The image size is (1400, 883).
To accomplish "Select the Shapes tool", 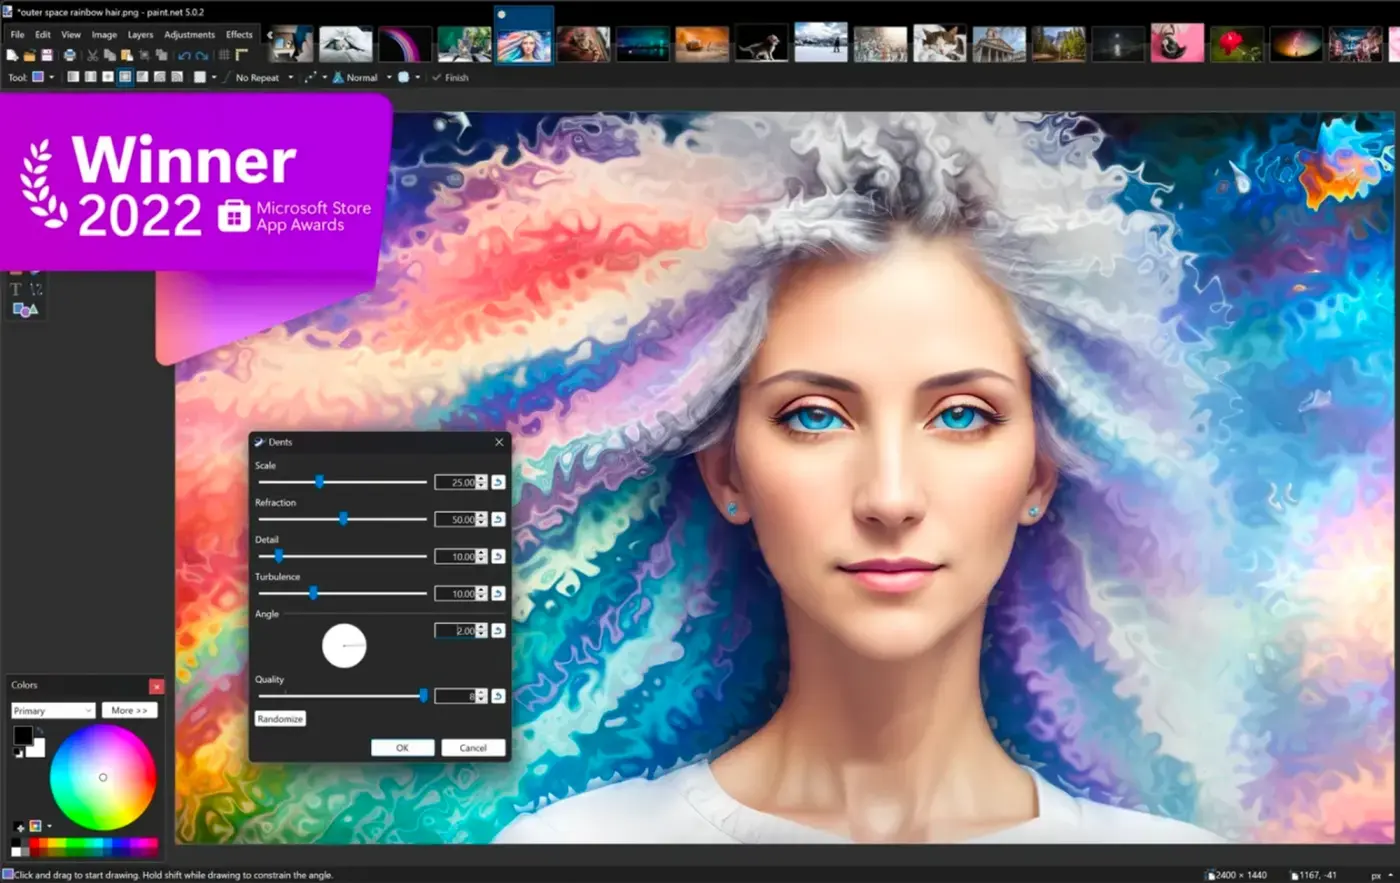I will pyautogui.click(x=25, y=310).
